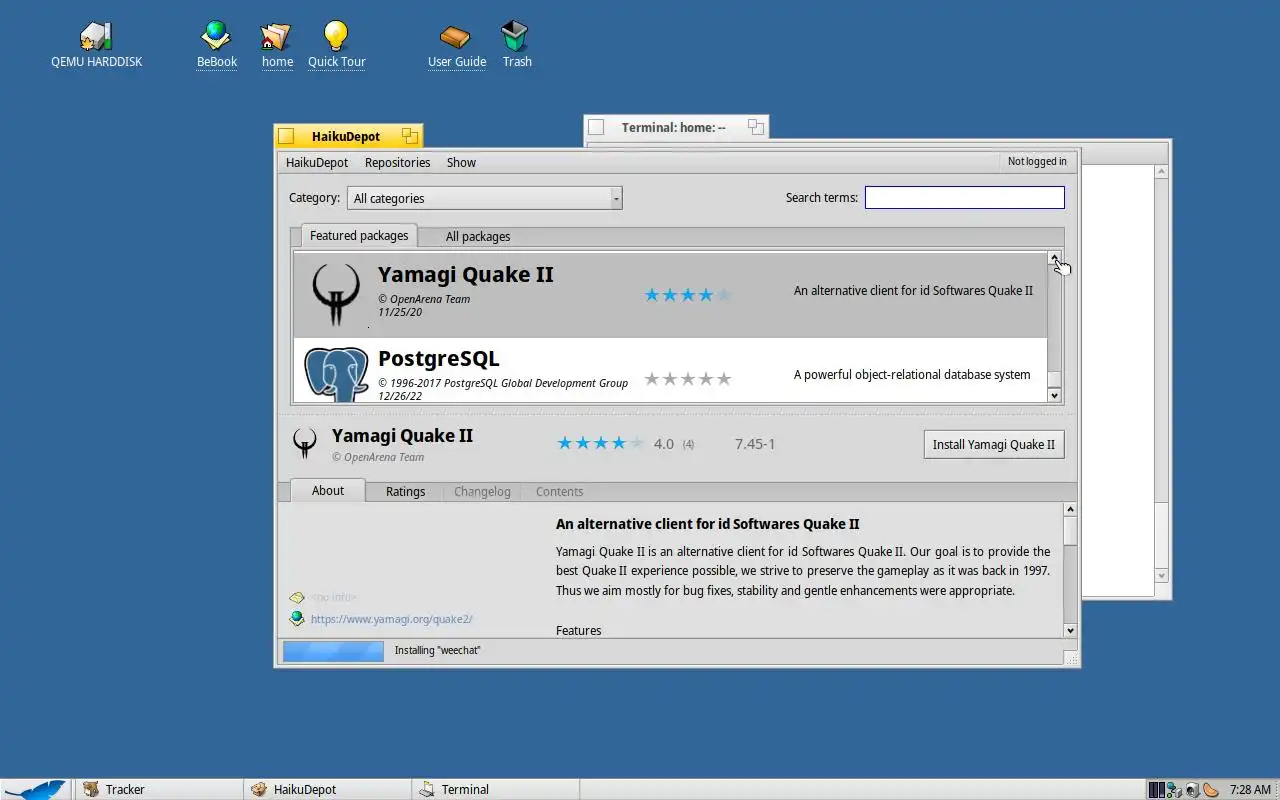
Task: Switch to Tracker in the Deskbar
Action: tap(157, 789)
